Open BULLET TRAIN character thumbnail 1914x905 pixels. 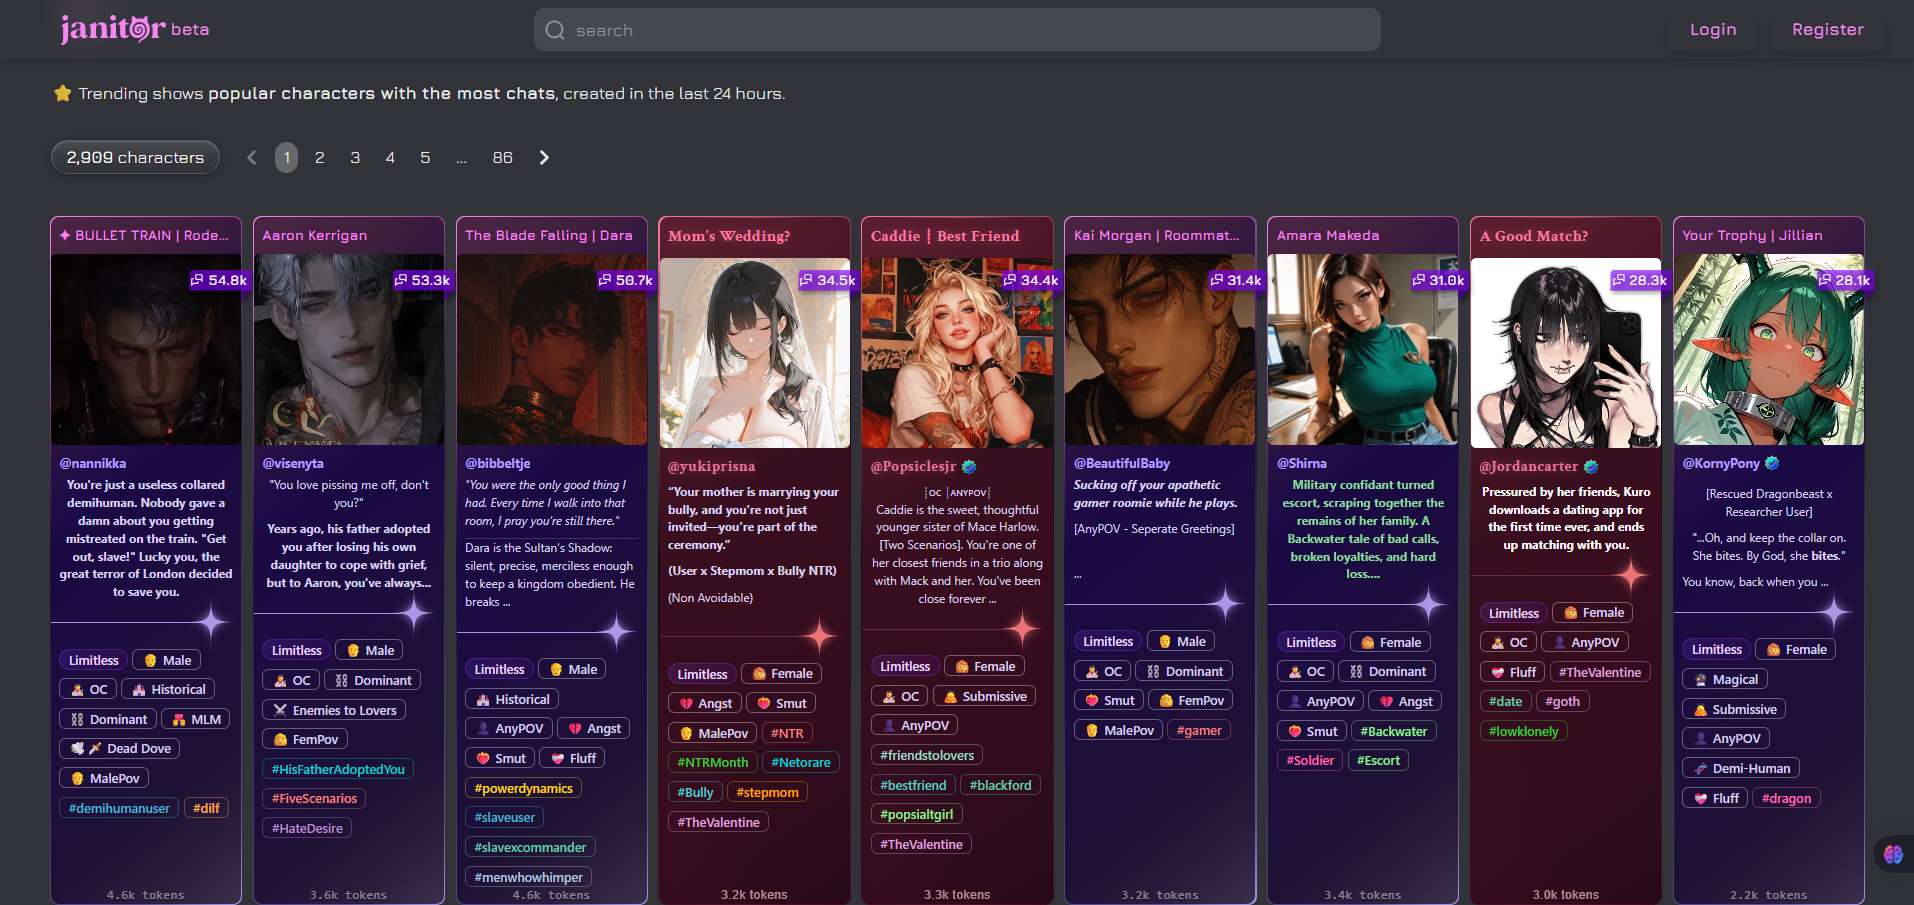tap(146, 349)
